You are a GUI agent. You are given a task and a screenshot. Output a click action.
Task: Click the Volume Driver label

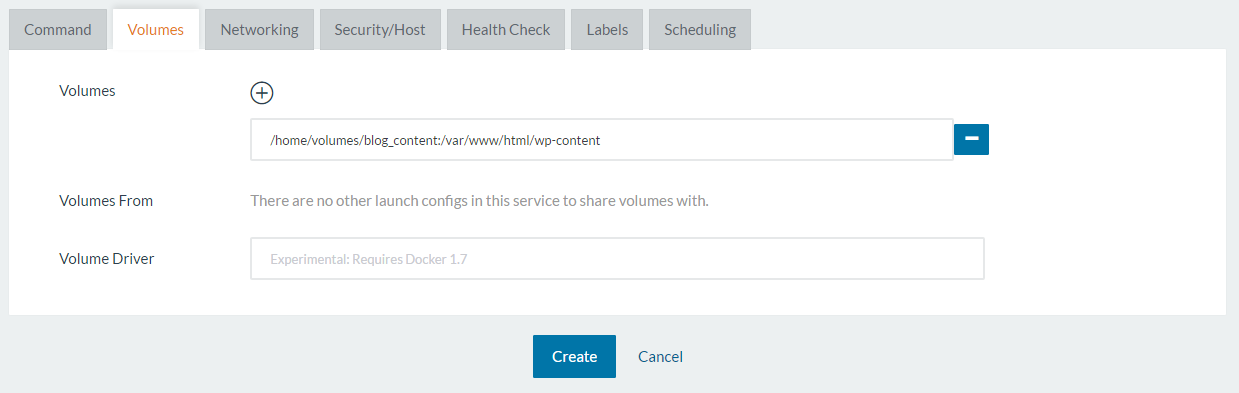106,258
